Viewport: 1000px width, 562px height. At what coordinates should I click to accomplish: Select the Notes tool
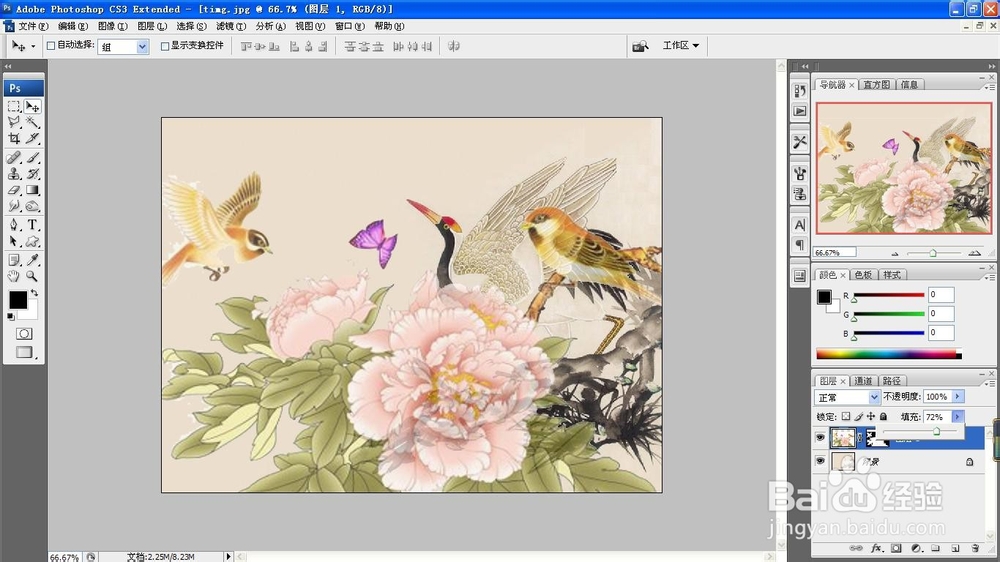[14, 260]
